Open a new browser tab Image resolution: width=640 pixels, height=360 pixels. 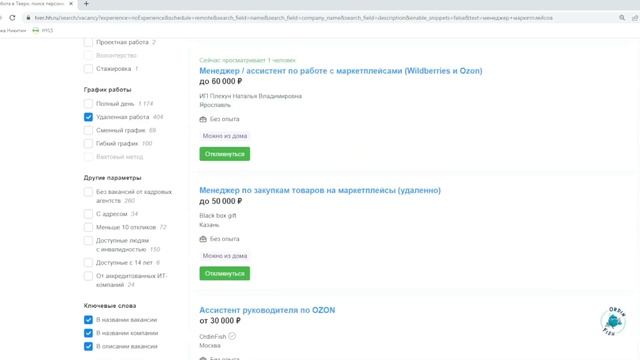coord(86,4)
